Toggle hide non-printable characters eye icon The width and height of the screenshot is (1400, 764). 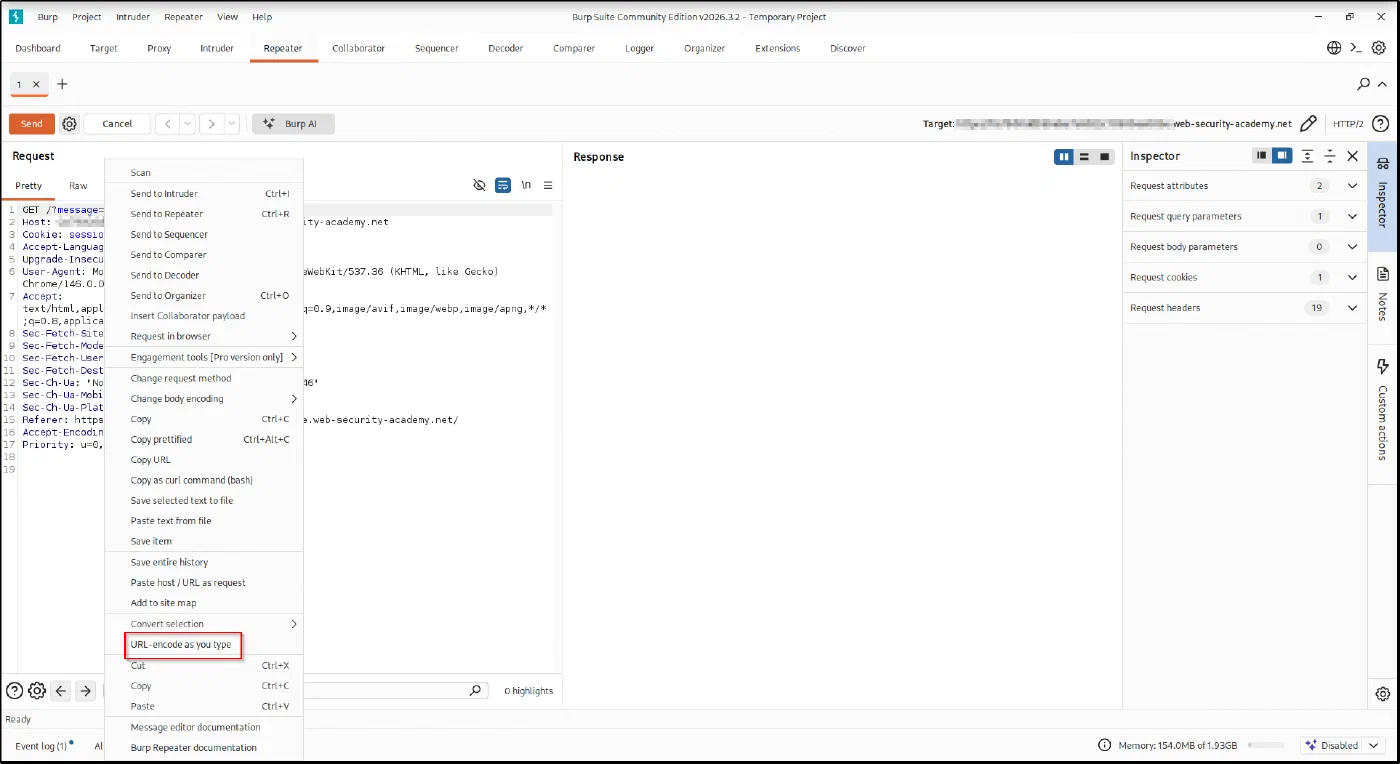point(479,185)
